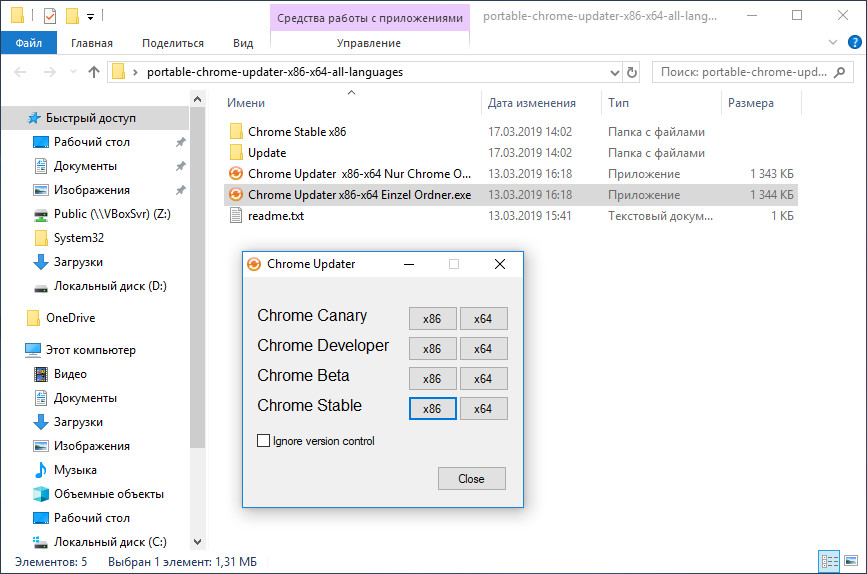867x574 pixels.
Task: Click x86 button for Chrome Stable
Action: tap(432, 409)
